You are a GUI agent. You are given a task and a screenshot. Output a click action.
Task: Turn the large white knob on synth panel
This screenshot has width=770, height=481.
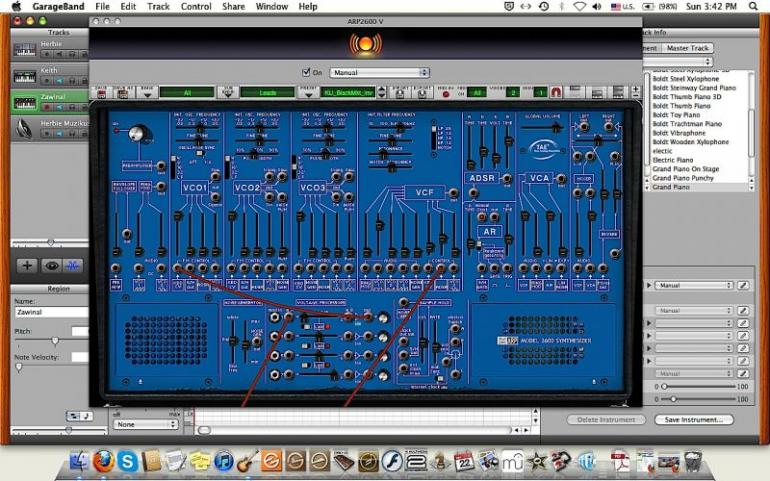coord(138,133)
